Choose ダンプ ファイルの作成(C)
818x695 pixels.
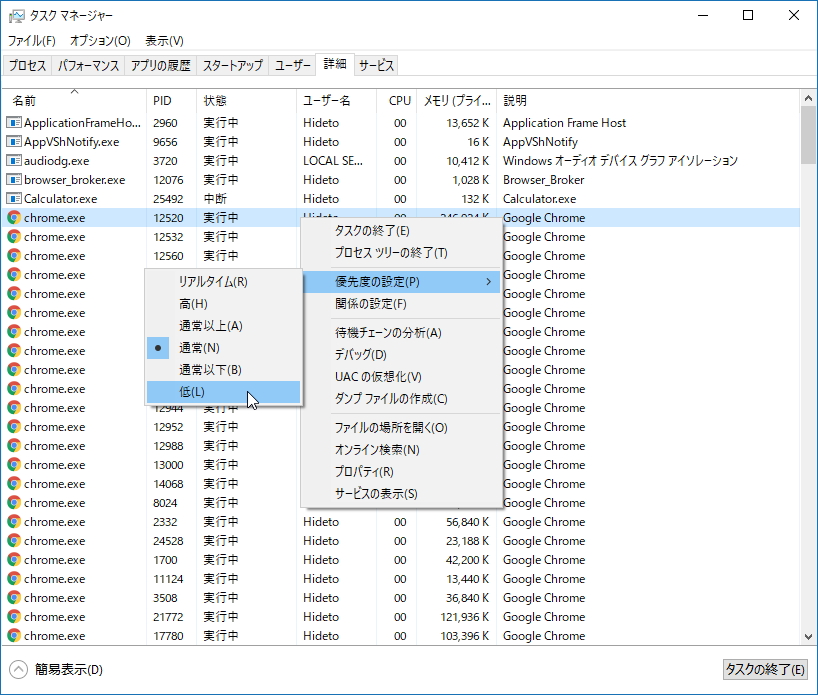(x=401, y=399)
